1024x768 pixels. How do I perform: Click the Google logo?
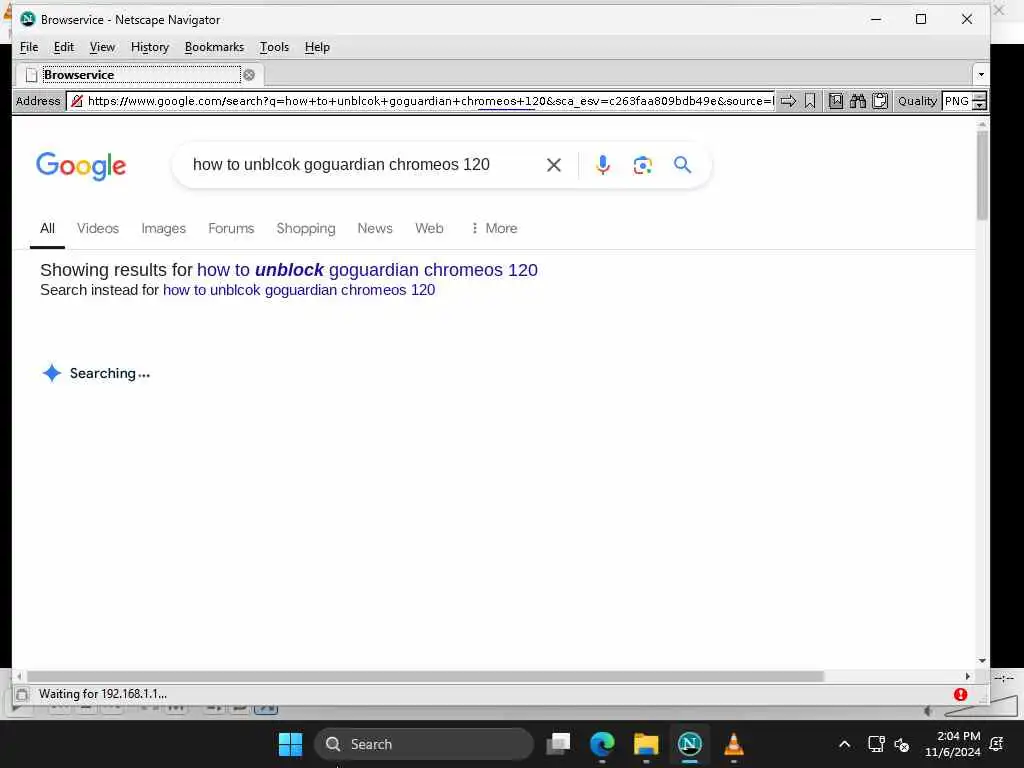click(81, 166)
